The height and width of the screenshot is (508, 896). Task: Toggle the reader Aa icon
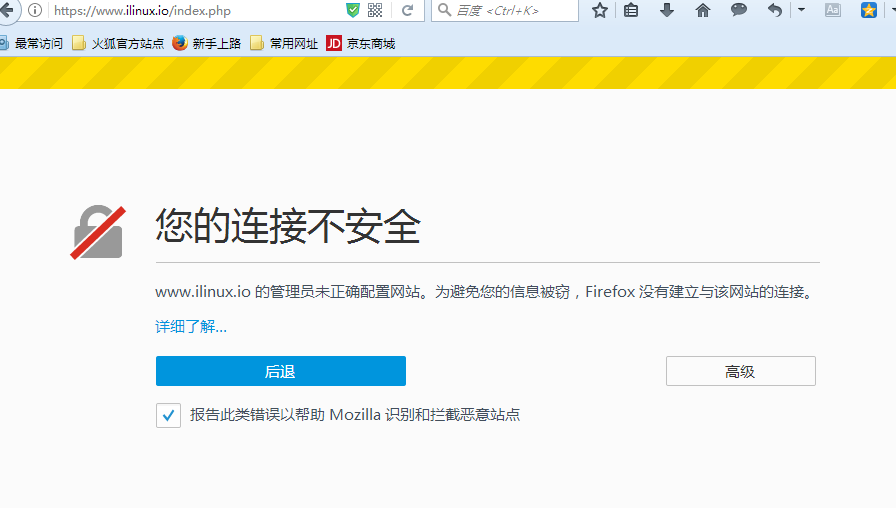click(833, 10)
